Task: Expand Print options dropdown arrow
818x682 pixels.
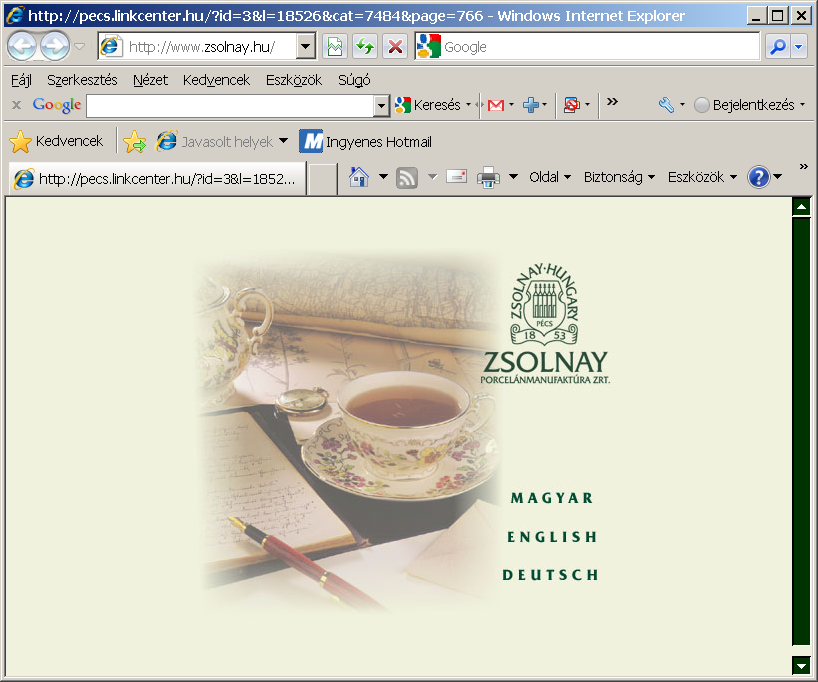Action: 513,177
